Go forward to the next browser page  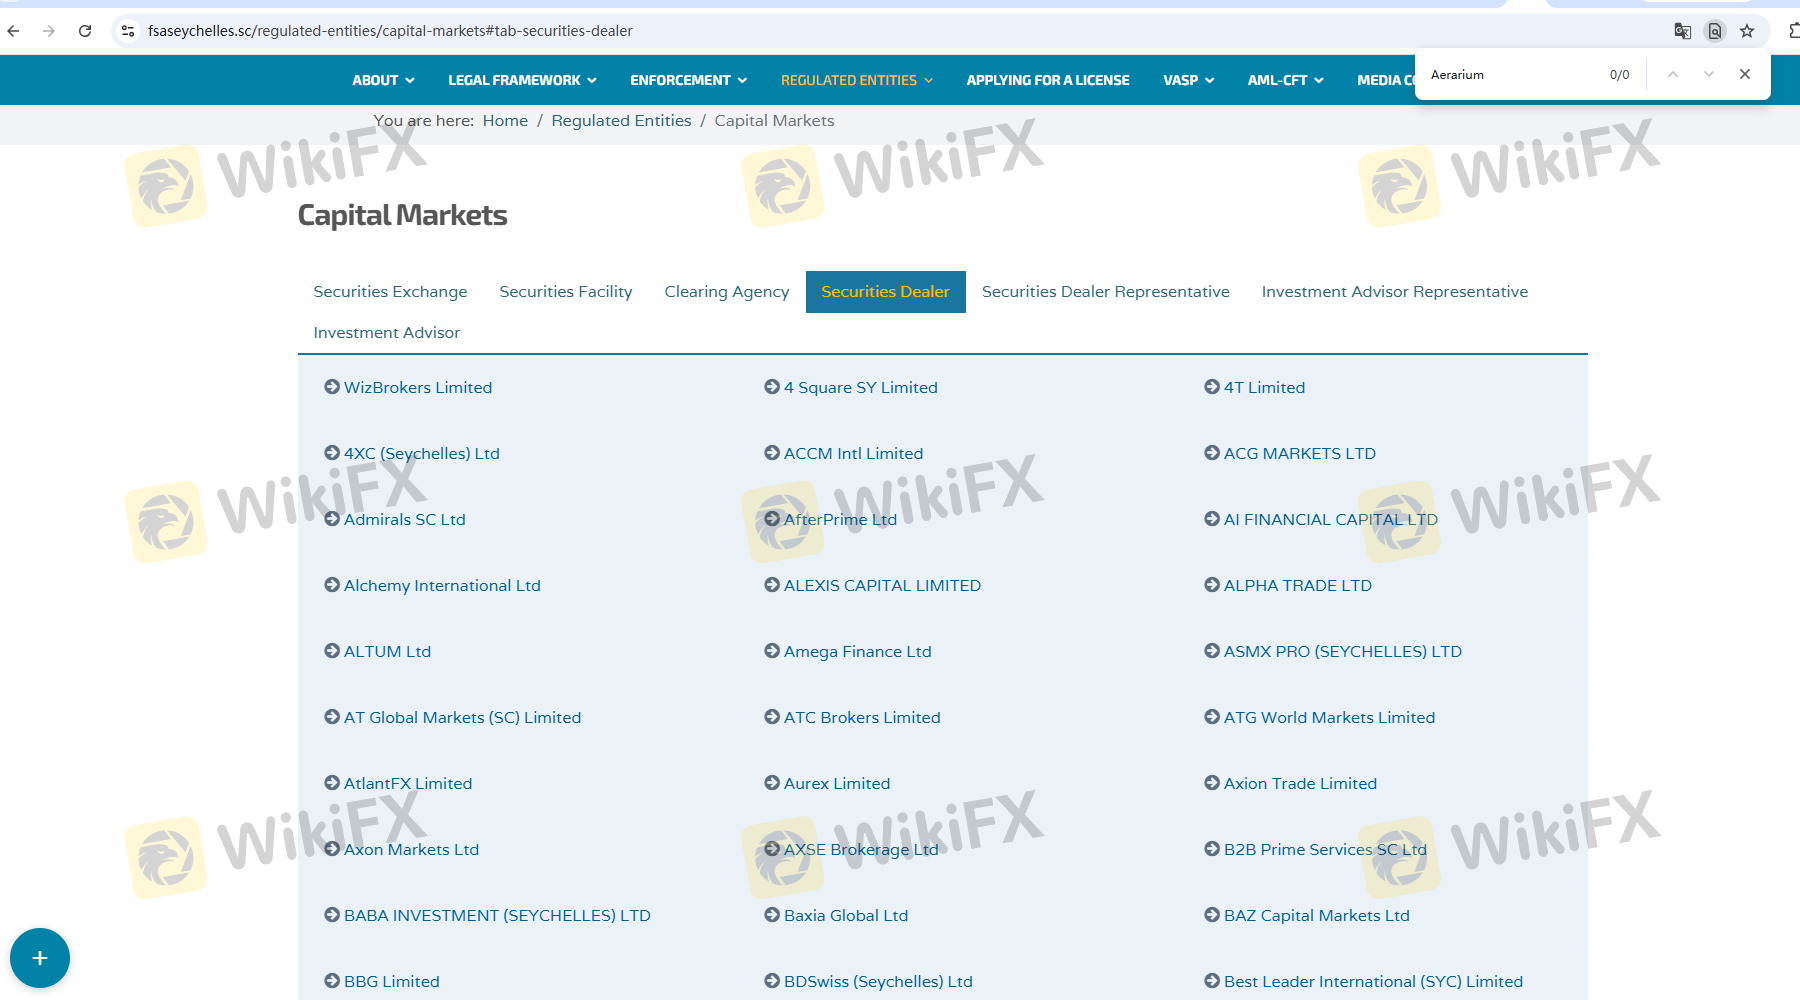[49, 31]
